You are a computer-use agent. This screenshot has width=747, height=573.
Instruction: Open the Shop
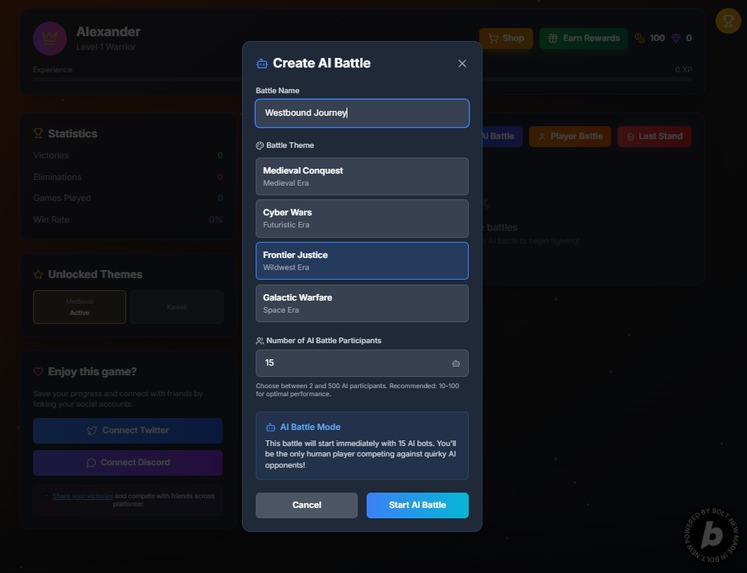tap(505, 38)
